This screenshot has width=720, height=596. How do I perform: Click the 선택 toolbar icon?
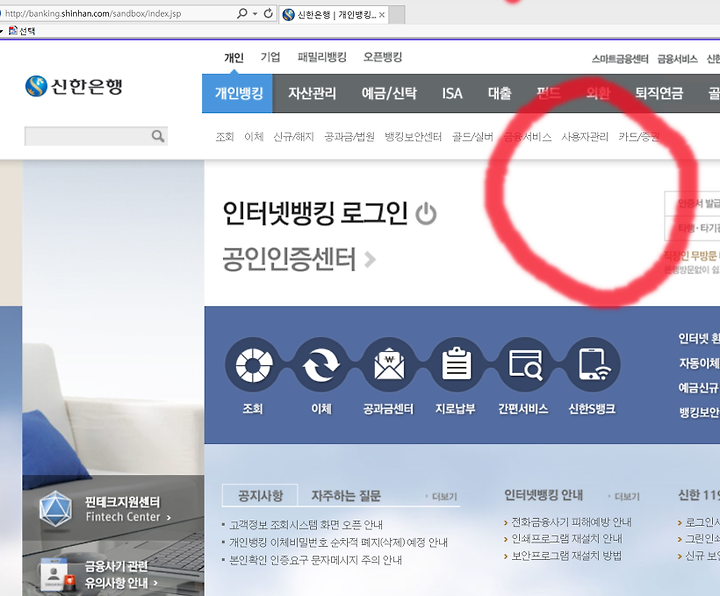click(x=13, y=31)
